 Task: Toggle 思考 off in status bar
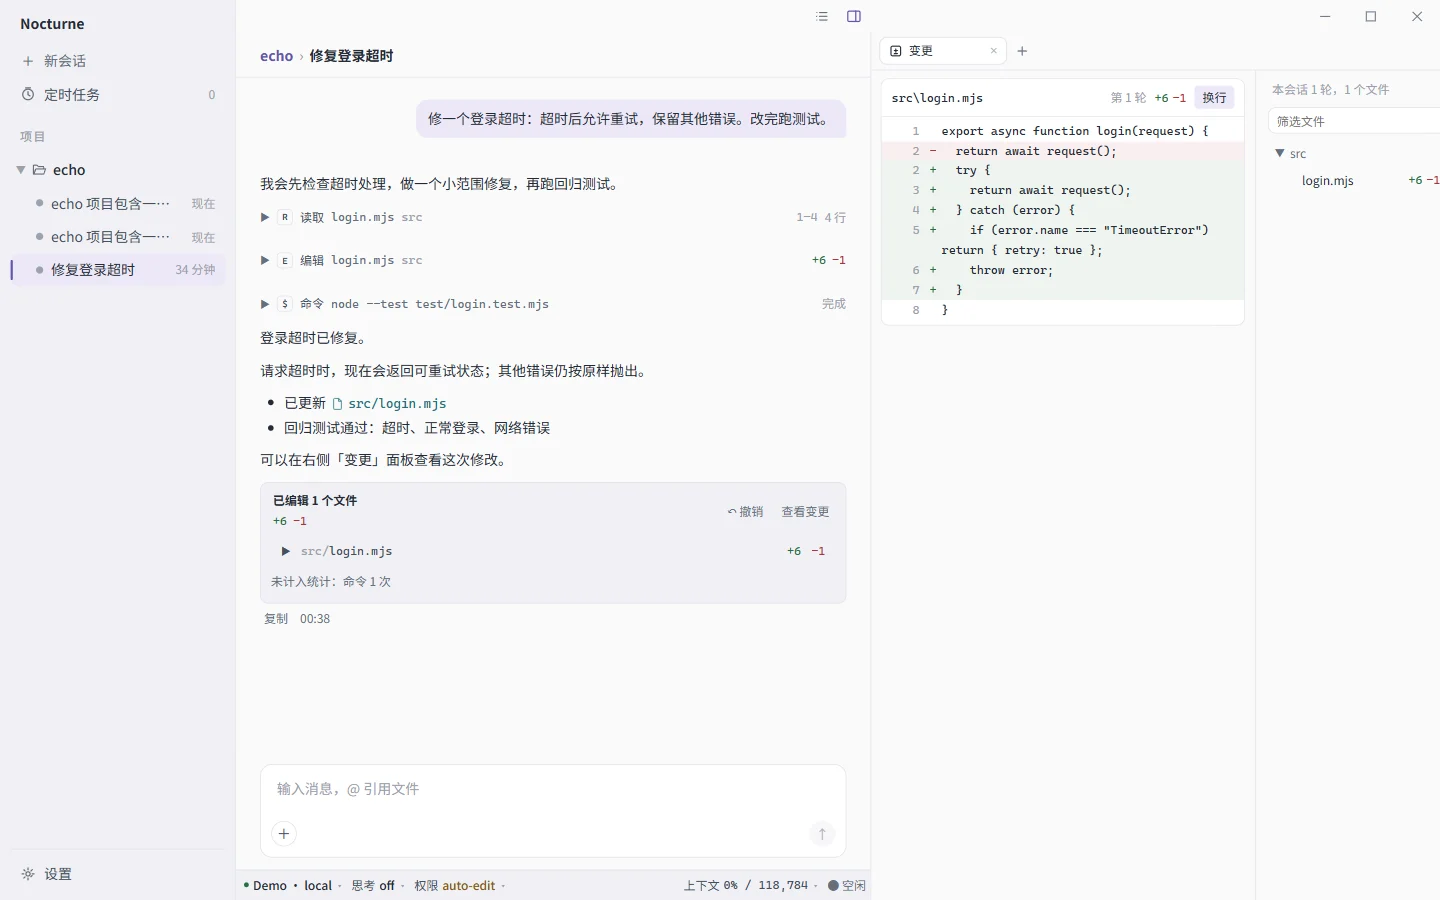[373, 886]
